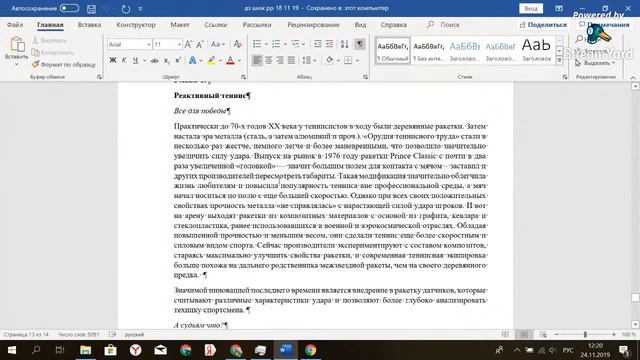Increase paragraph indent
This screenshot has height=360, width=640.
pyautogui.click(x=329, y=44)
